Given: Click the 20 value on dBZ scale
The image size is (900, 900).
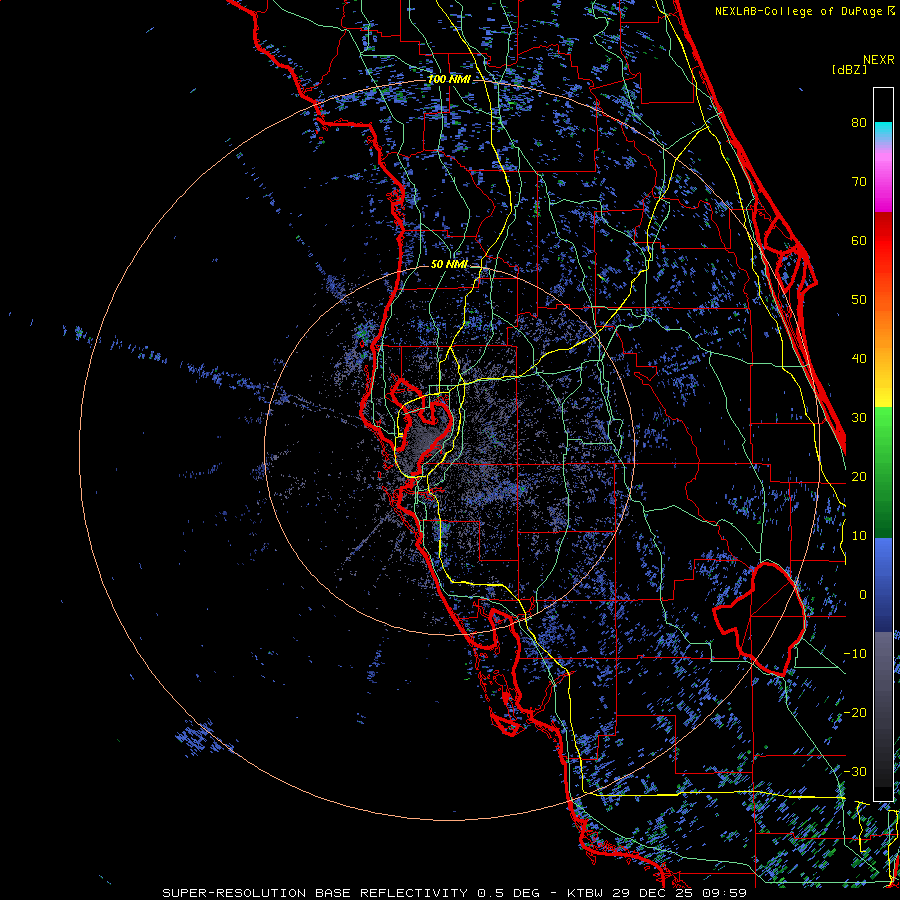Looking at the screenshot, I should tap(859, 476).
